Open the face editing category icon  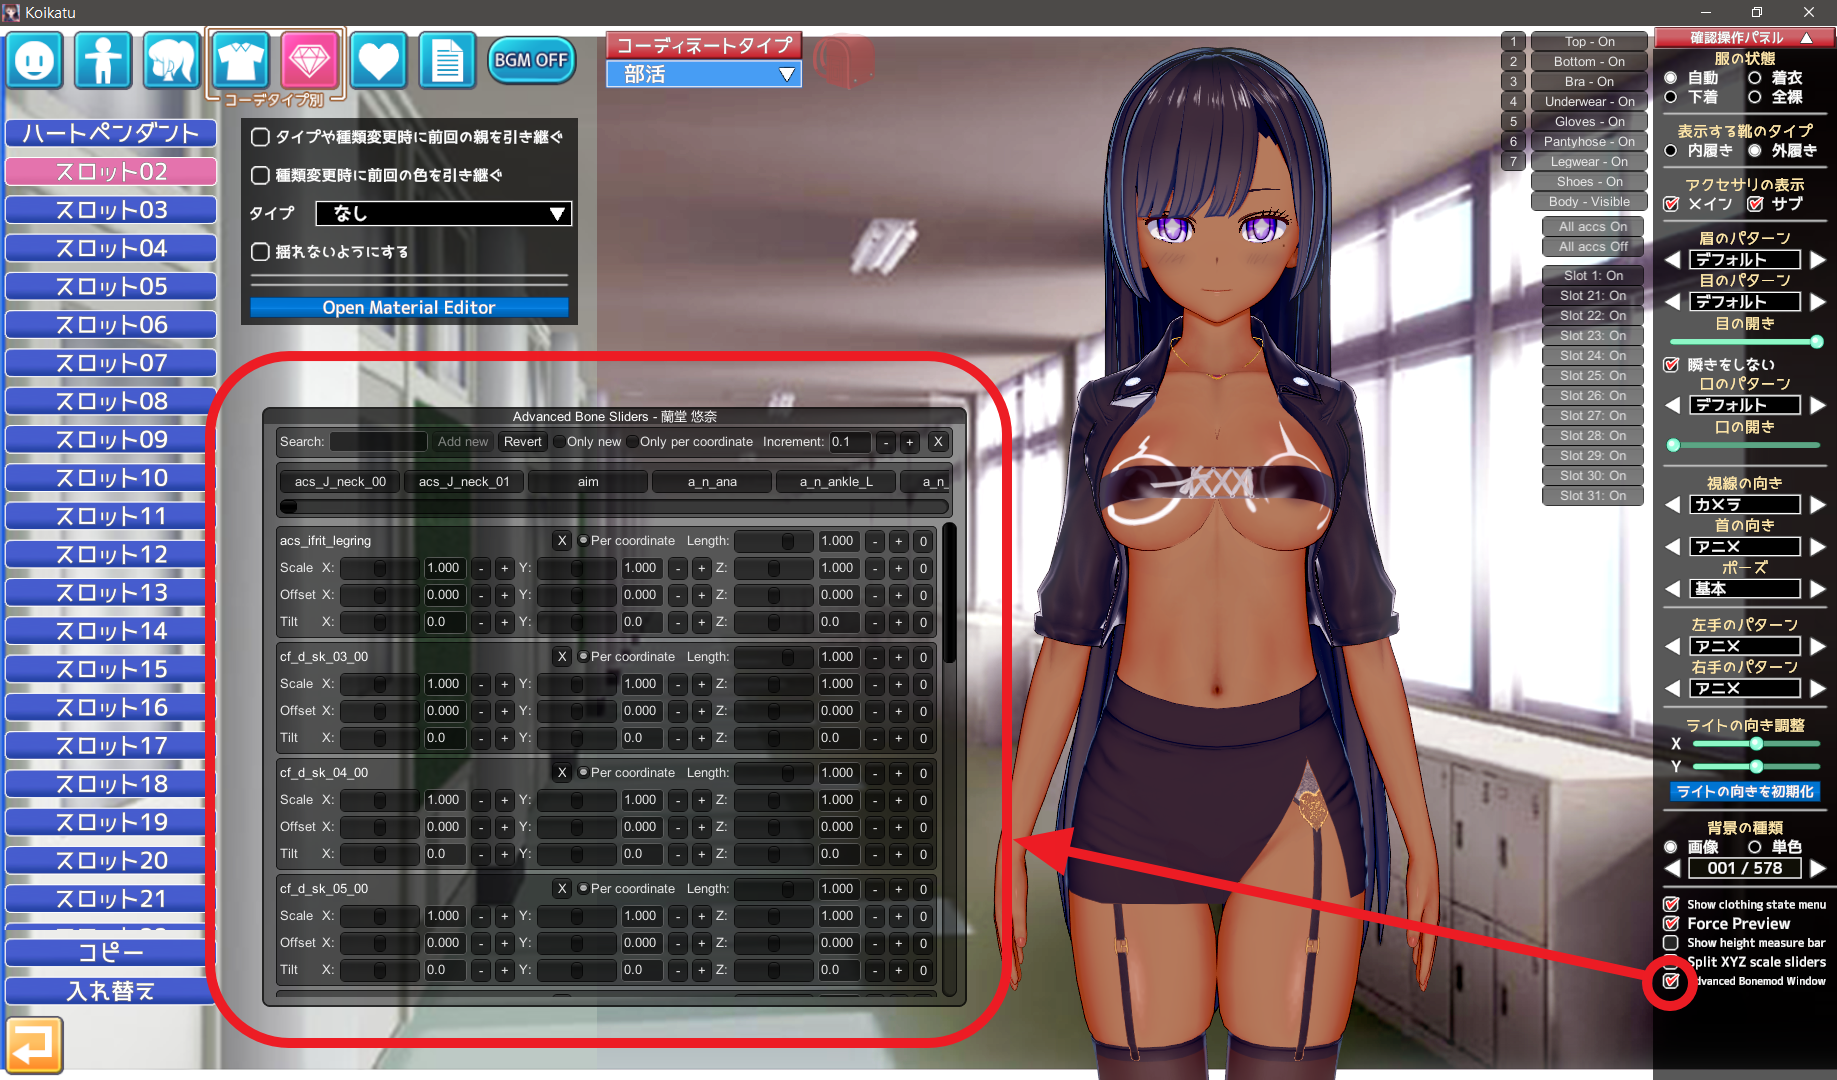click(x=35, y=61)
